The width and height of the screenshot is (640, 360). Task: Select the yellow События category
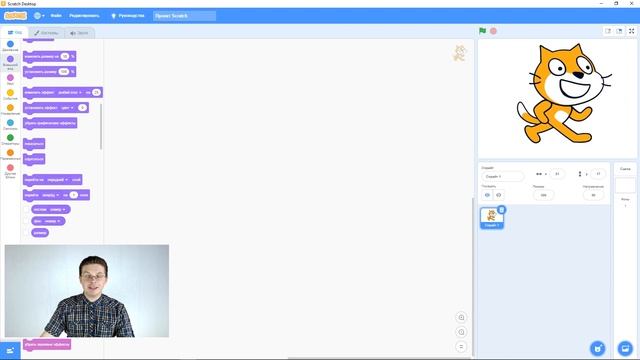pos(10,95)
